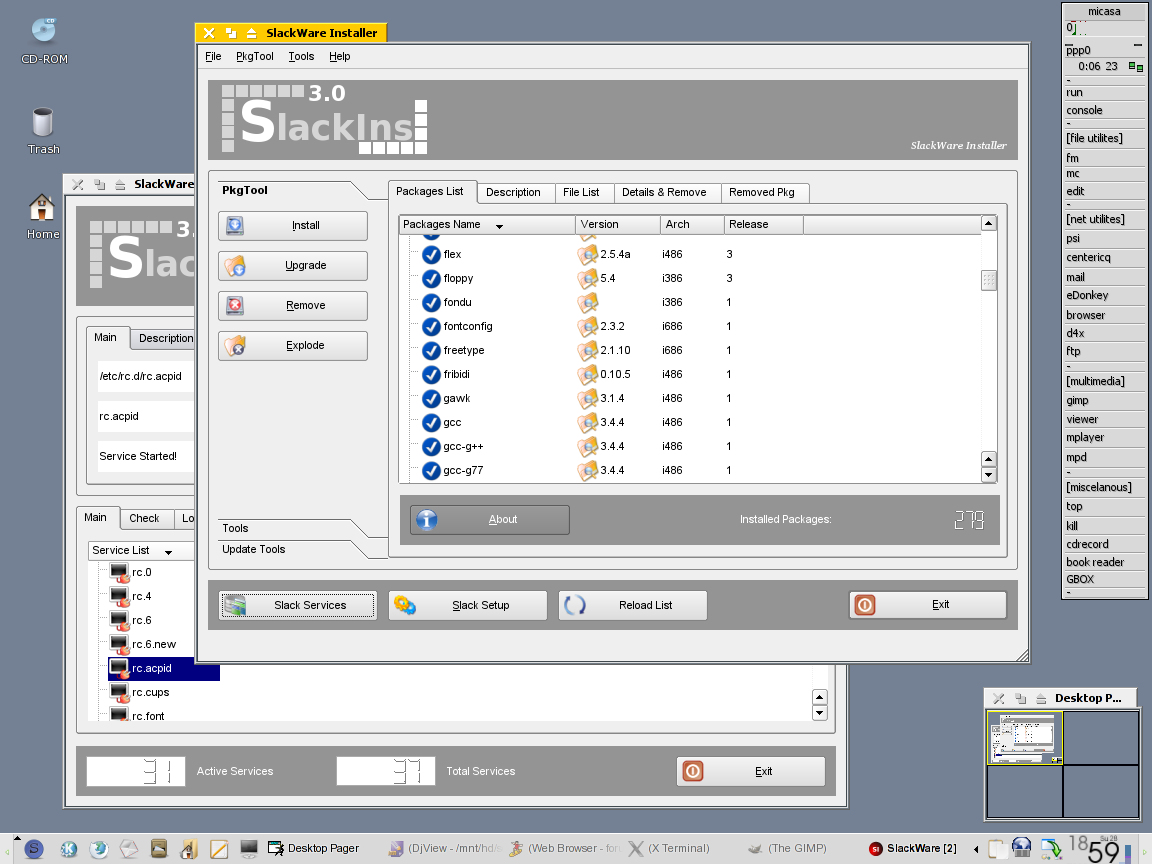Click Exit in the services window
Screen dimensions: 1152x864
[751, 771]
